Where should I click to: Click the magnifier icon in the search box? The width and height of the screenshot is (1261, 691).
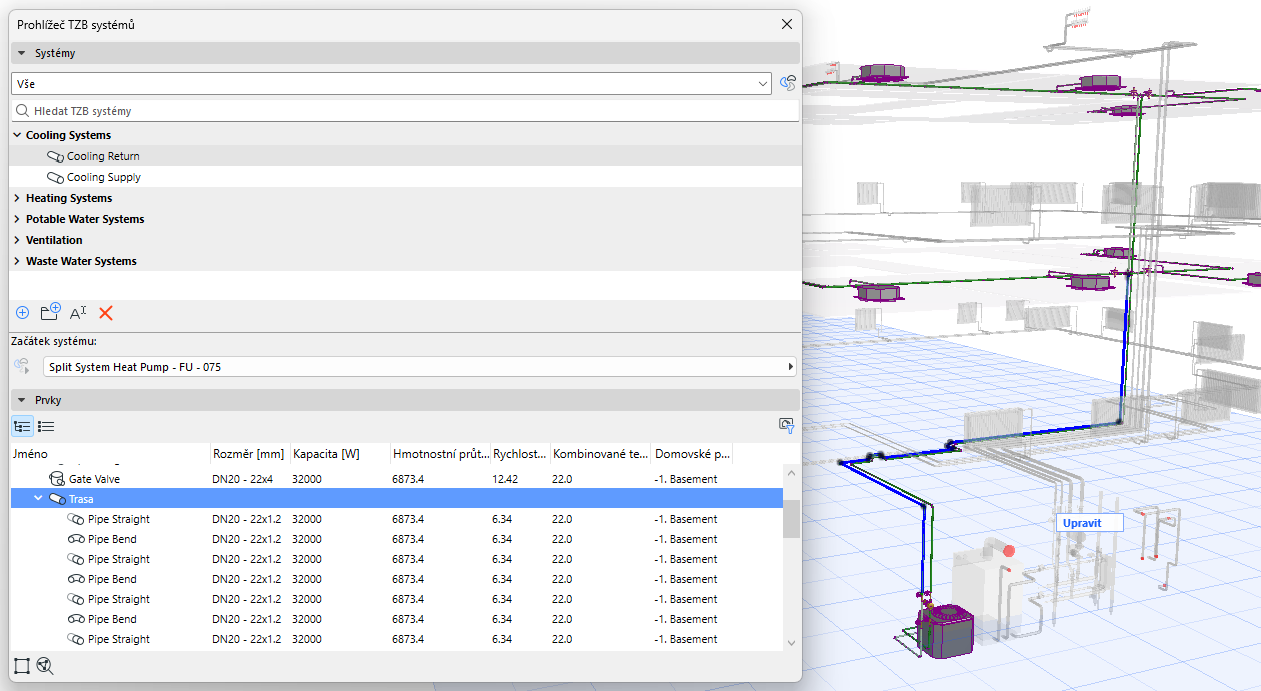click(x=22, y=111)
